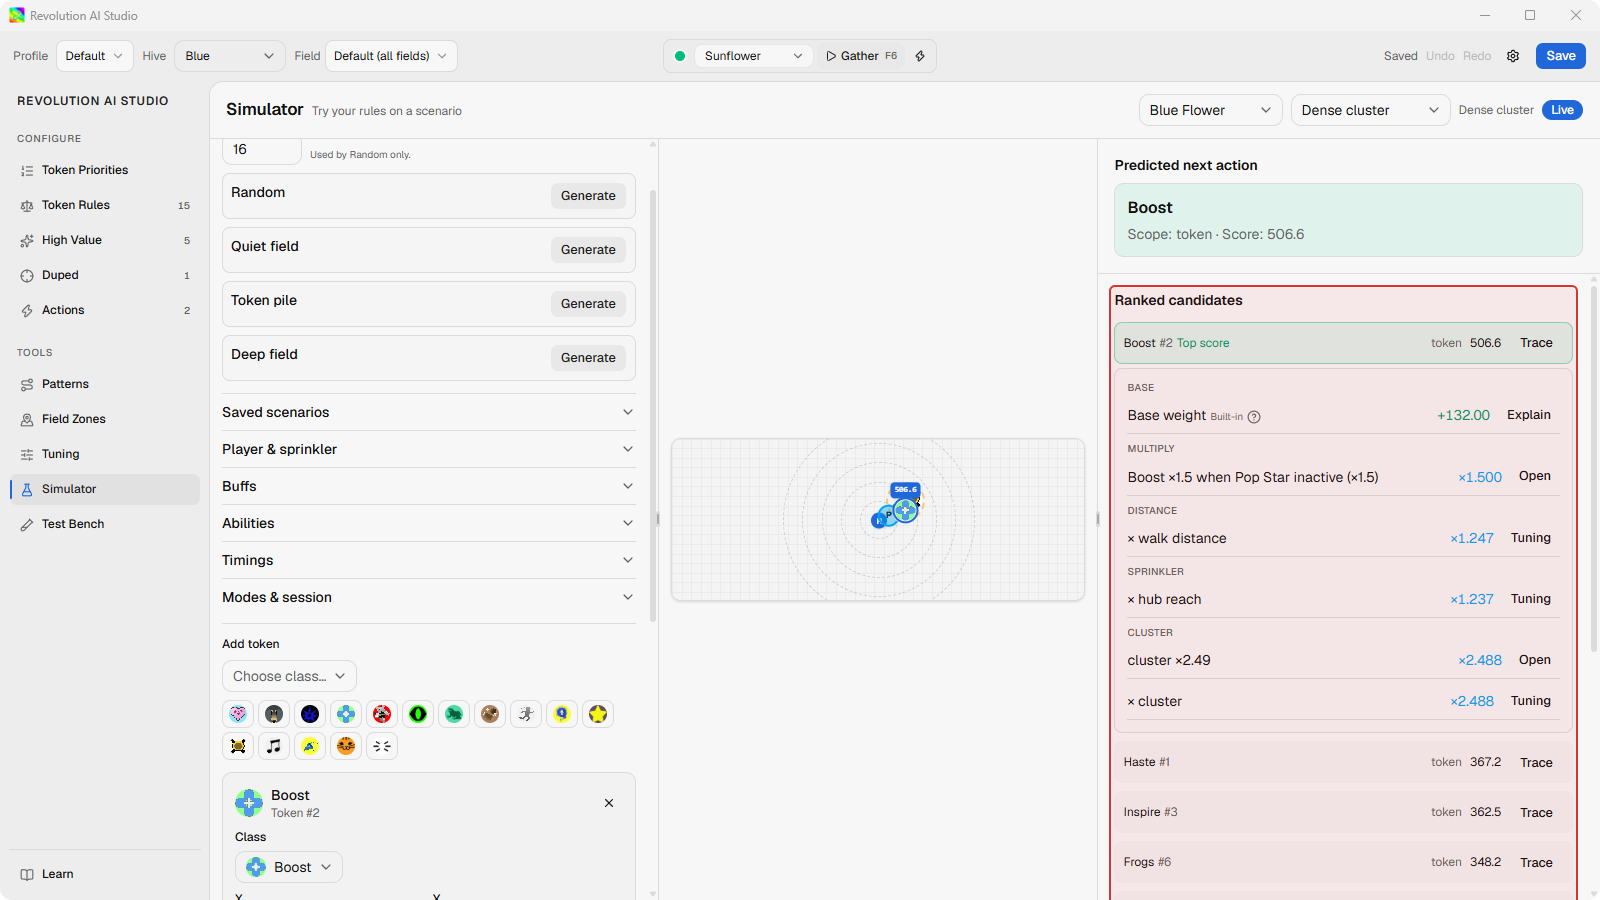The image size is (1600, 900).
Task: Open Token Rules in the sidebar
Action: 105,205
